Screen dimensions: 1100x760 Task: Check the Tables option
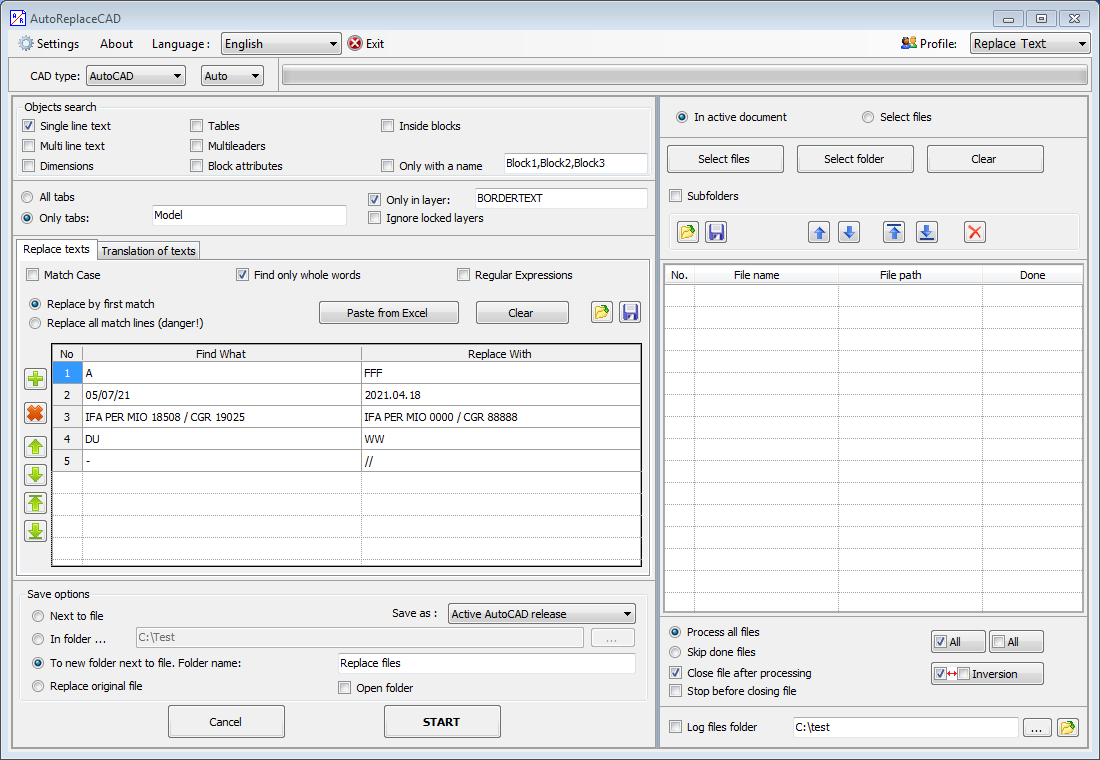[x=196, y=126]
